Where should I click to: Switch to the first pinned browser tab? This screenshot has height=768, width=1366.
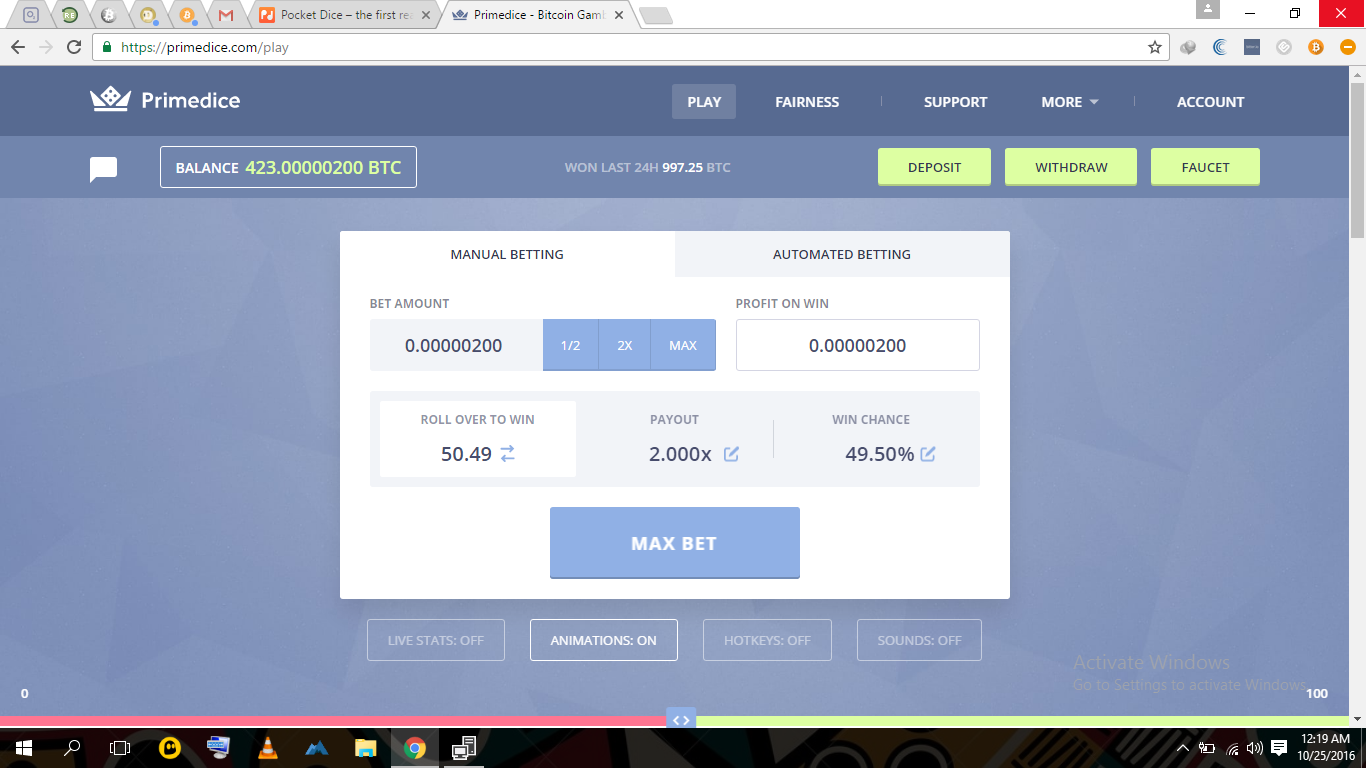[x=31, y=15]
